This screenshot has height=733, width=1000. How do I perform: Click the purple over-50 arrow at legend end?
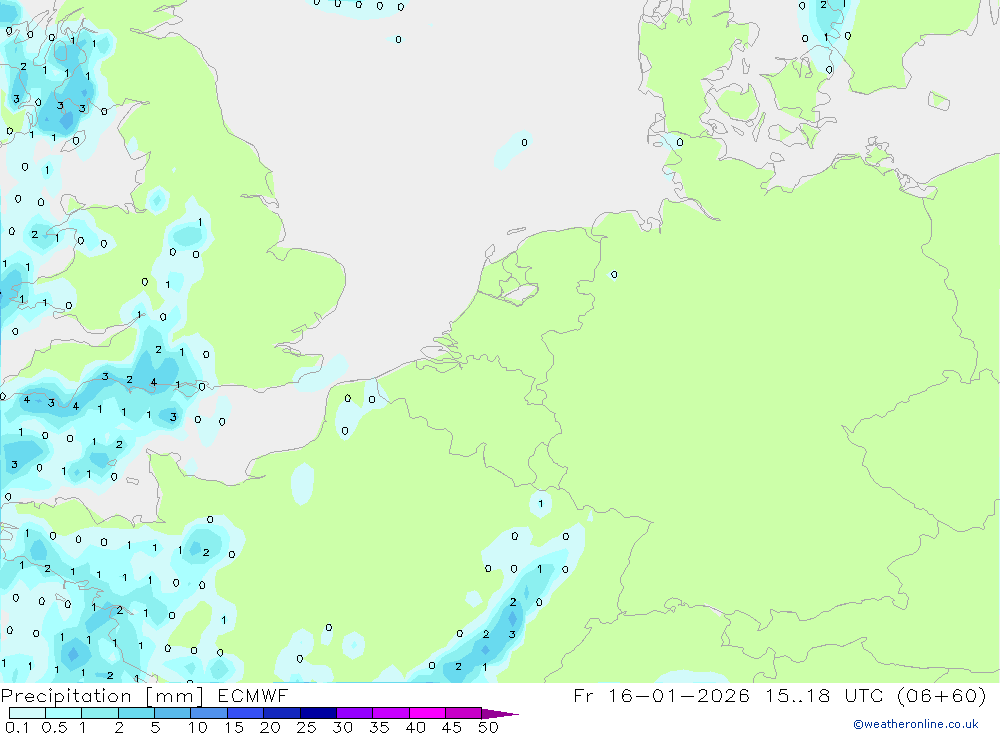[500, 714]
